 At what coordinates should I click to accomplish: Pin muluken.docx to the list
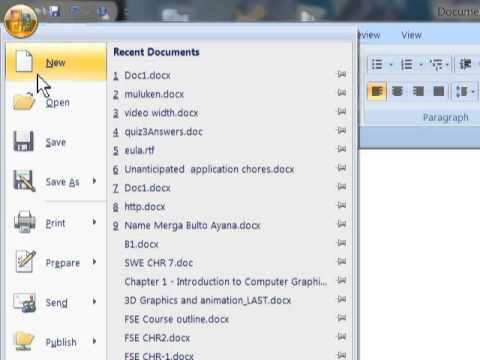coord(342,92)
